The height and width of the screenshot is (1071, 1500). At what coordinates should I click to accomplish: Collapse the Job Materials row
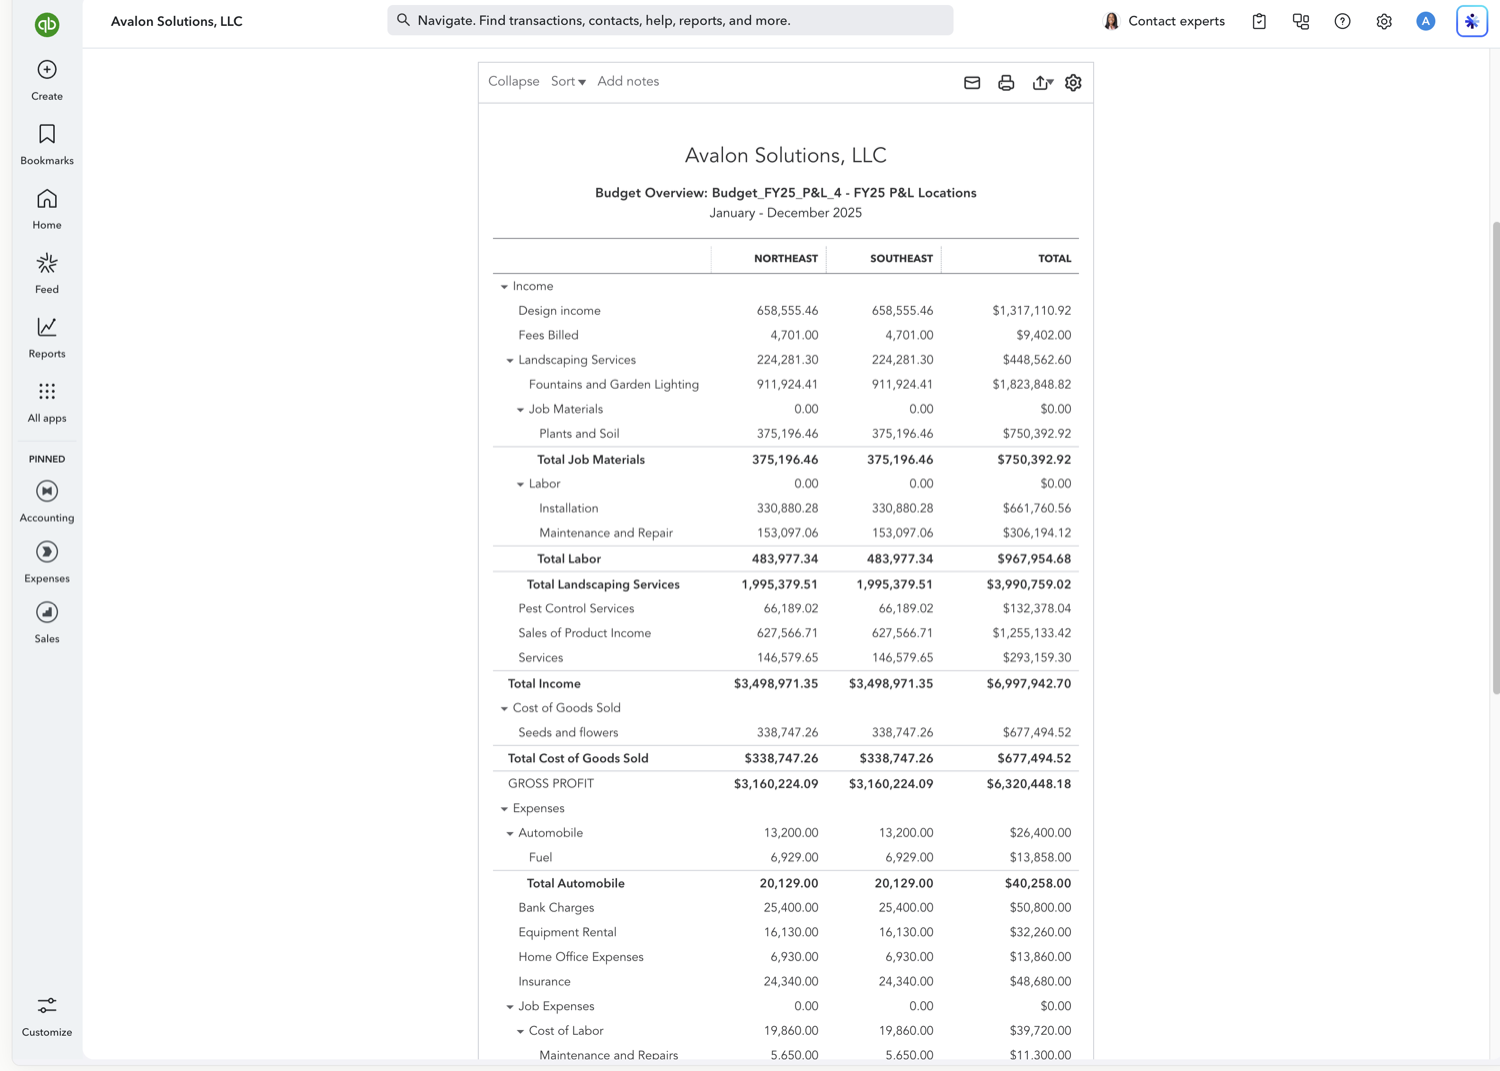click(x=520, y=410)
